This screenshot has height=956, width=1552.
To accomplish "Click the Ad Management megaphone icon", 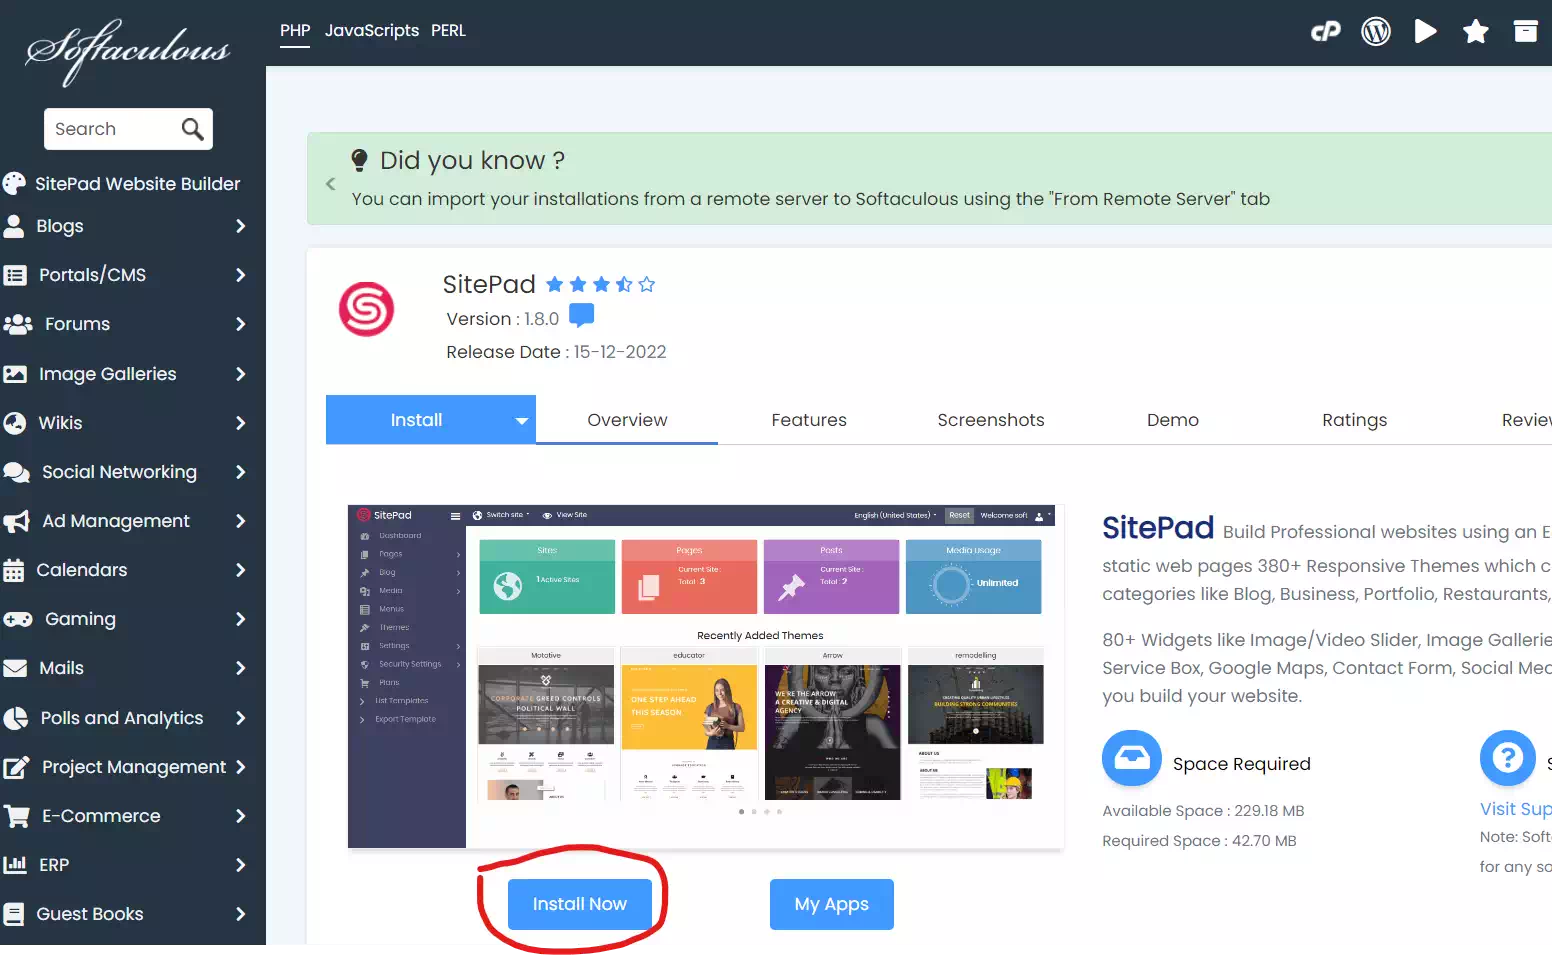I will coord(16,521).
